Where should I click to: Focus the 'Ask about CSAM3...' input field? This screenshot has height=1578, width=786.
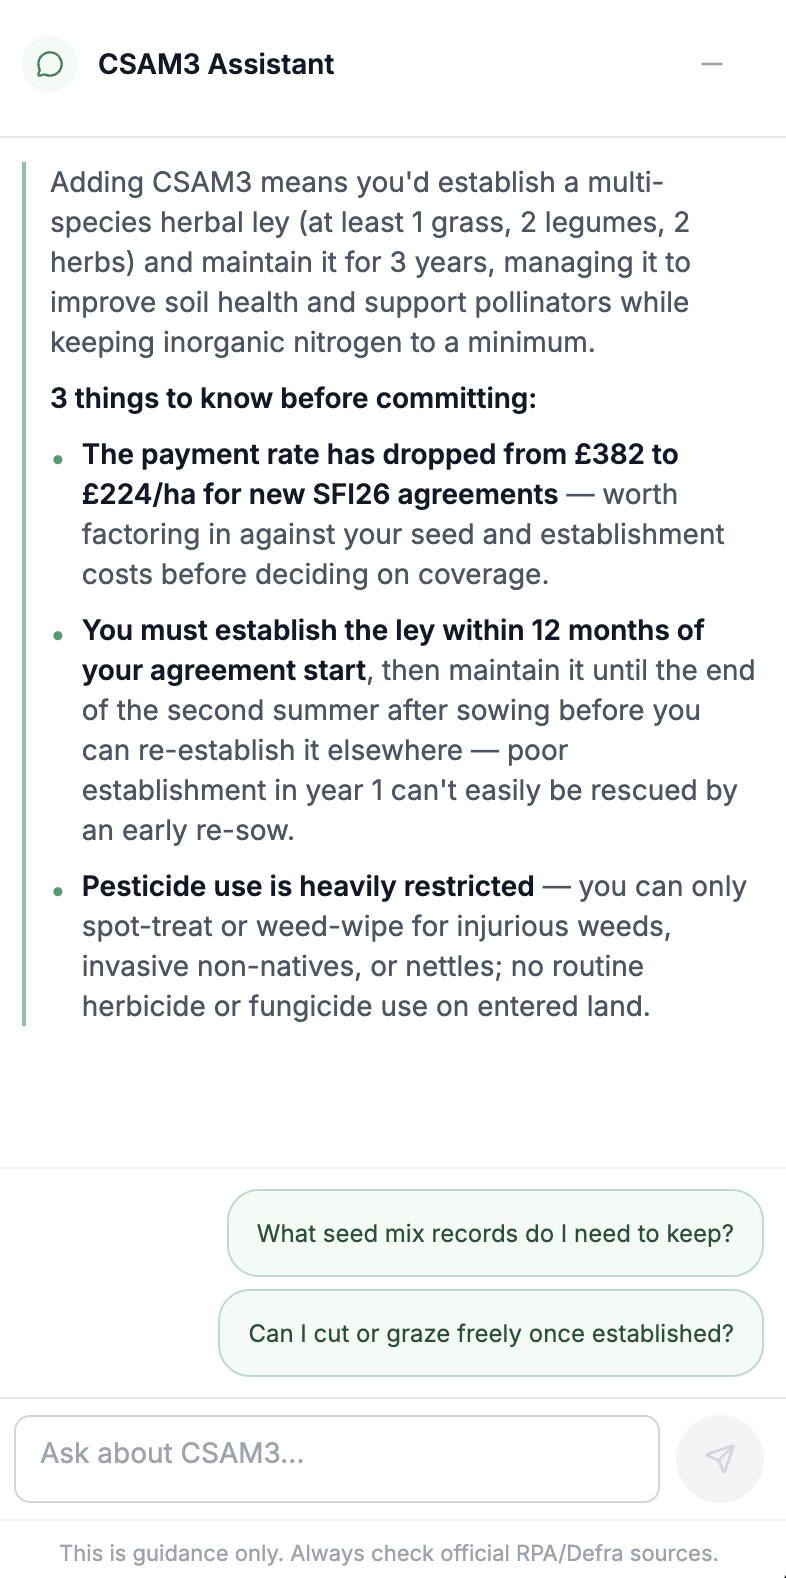[337, 1458]
